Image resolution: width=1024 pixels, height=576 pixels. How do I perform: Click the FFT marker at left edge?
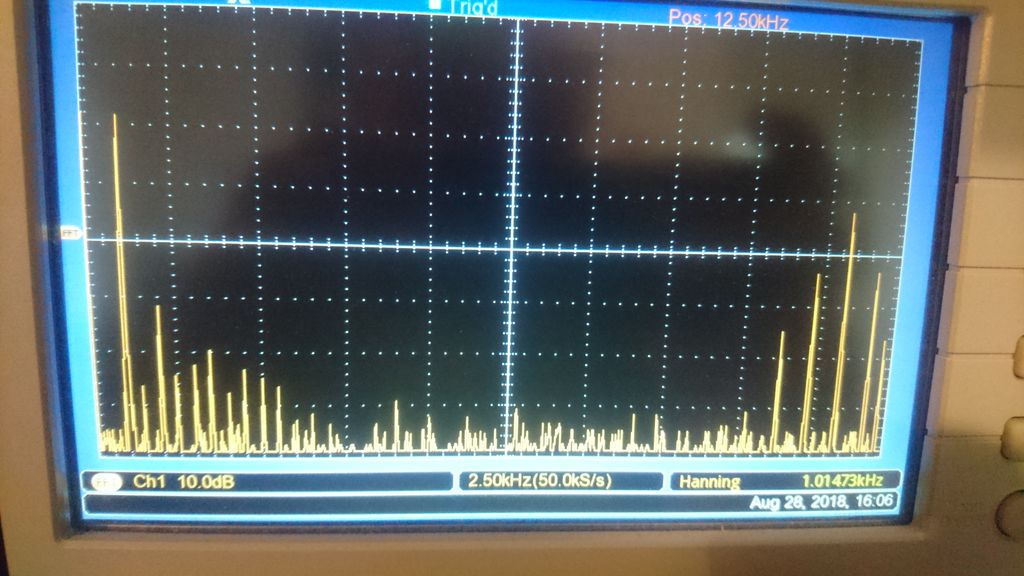coord(71,232)
